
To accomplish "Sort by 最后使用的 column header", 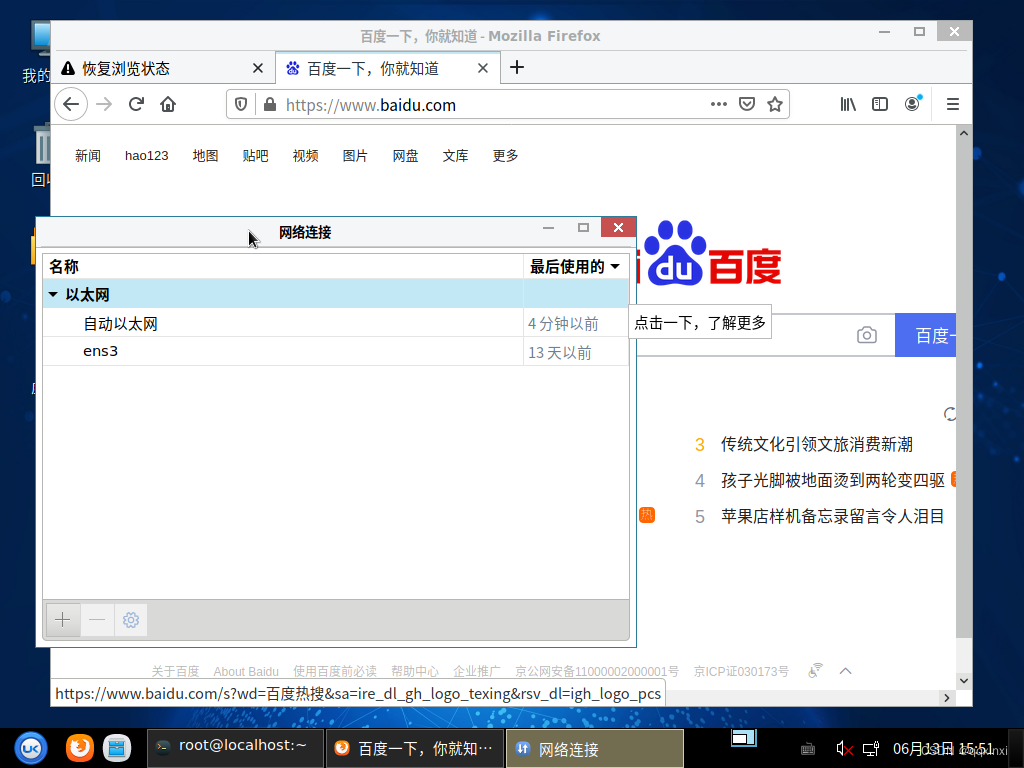I will pos(575,266).
